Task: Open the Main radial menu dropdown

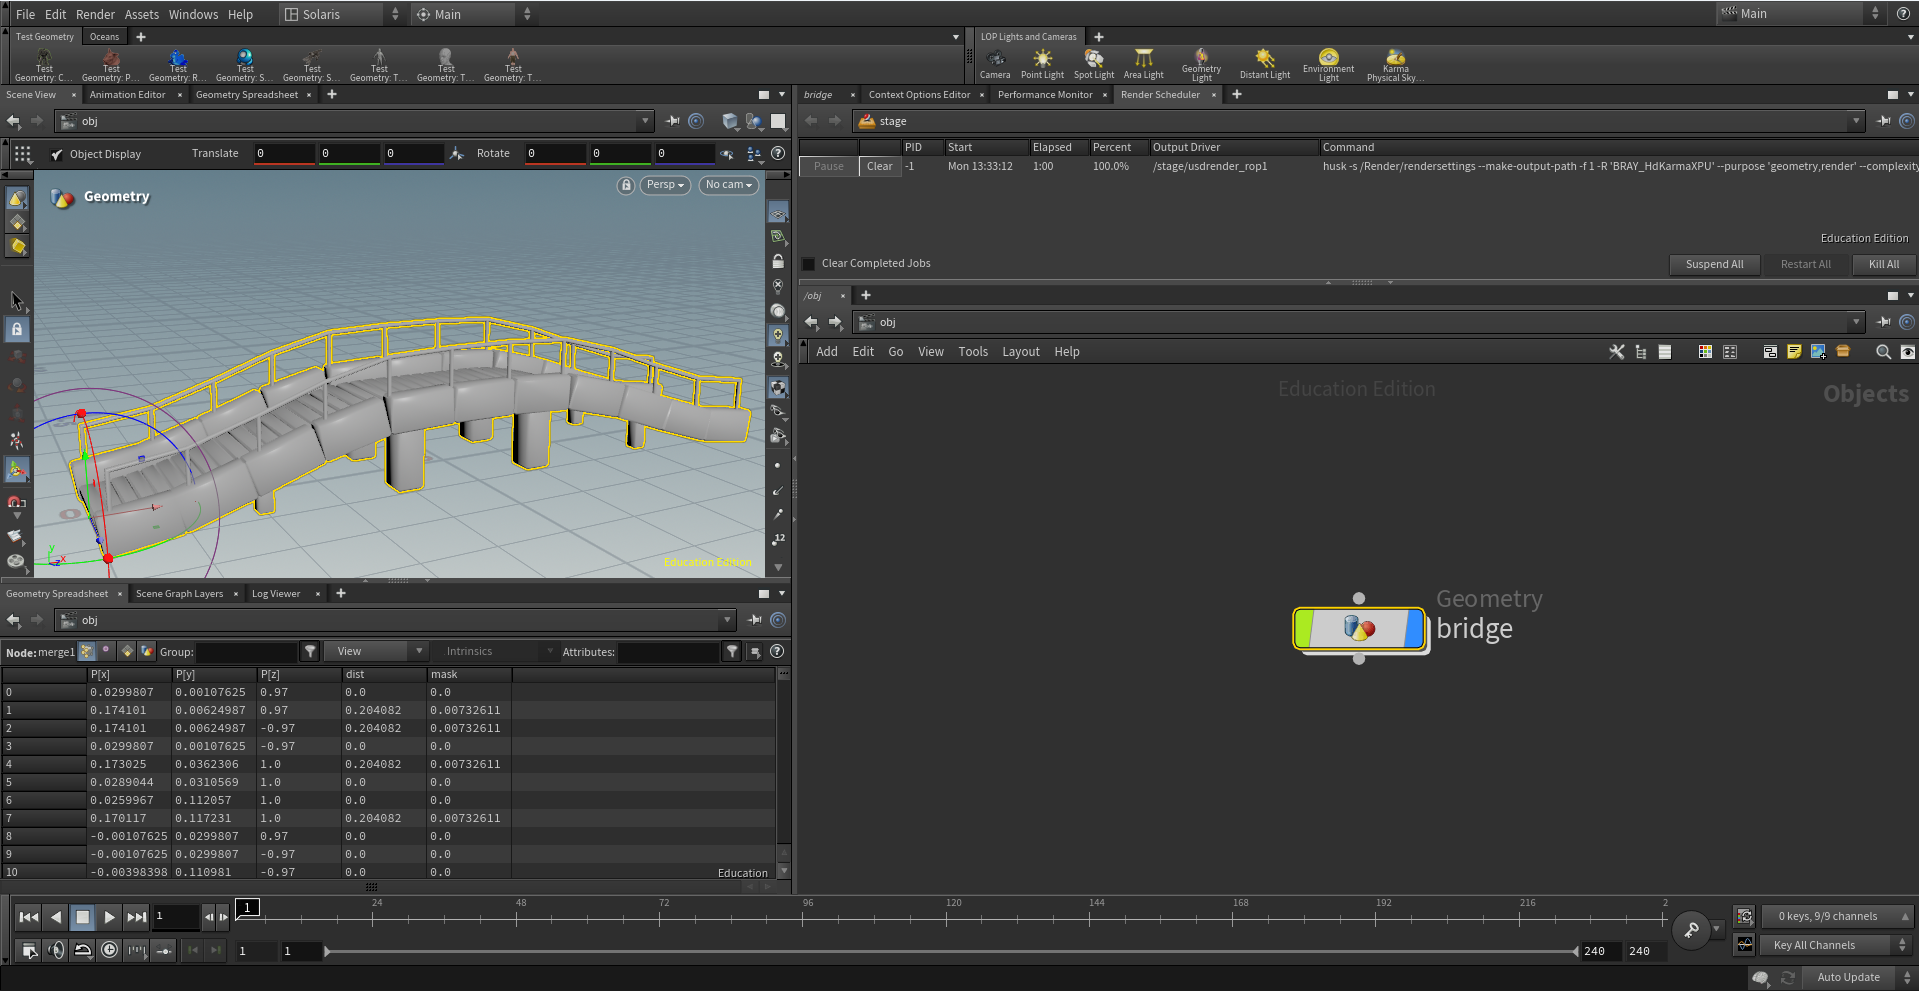Action: (474, 14)
